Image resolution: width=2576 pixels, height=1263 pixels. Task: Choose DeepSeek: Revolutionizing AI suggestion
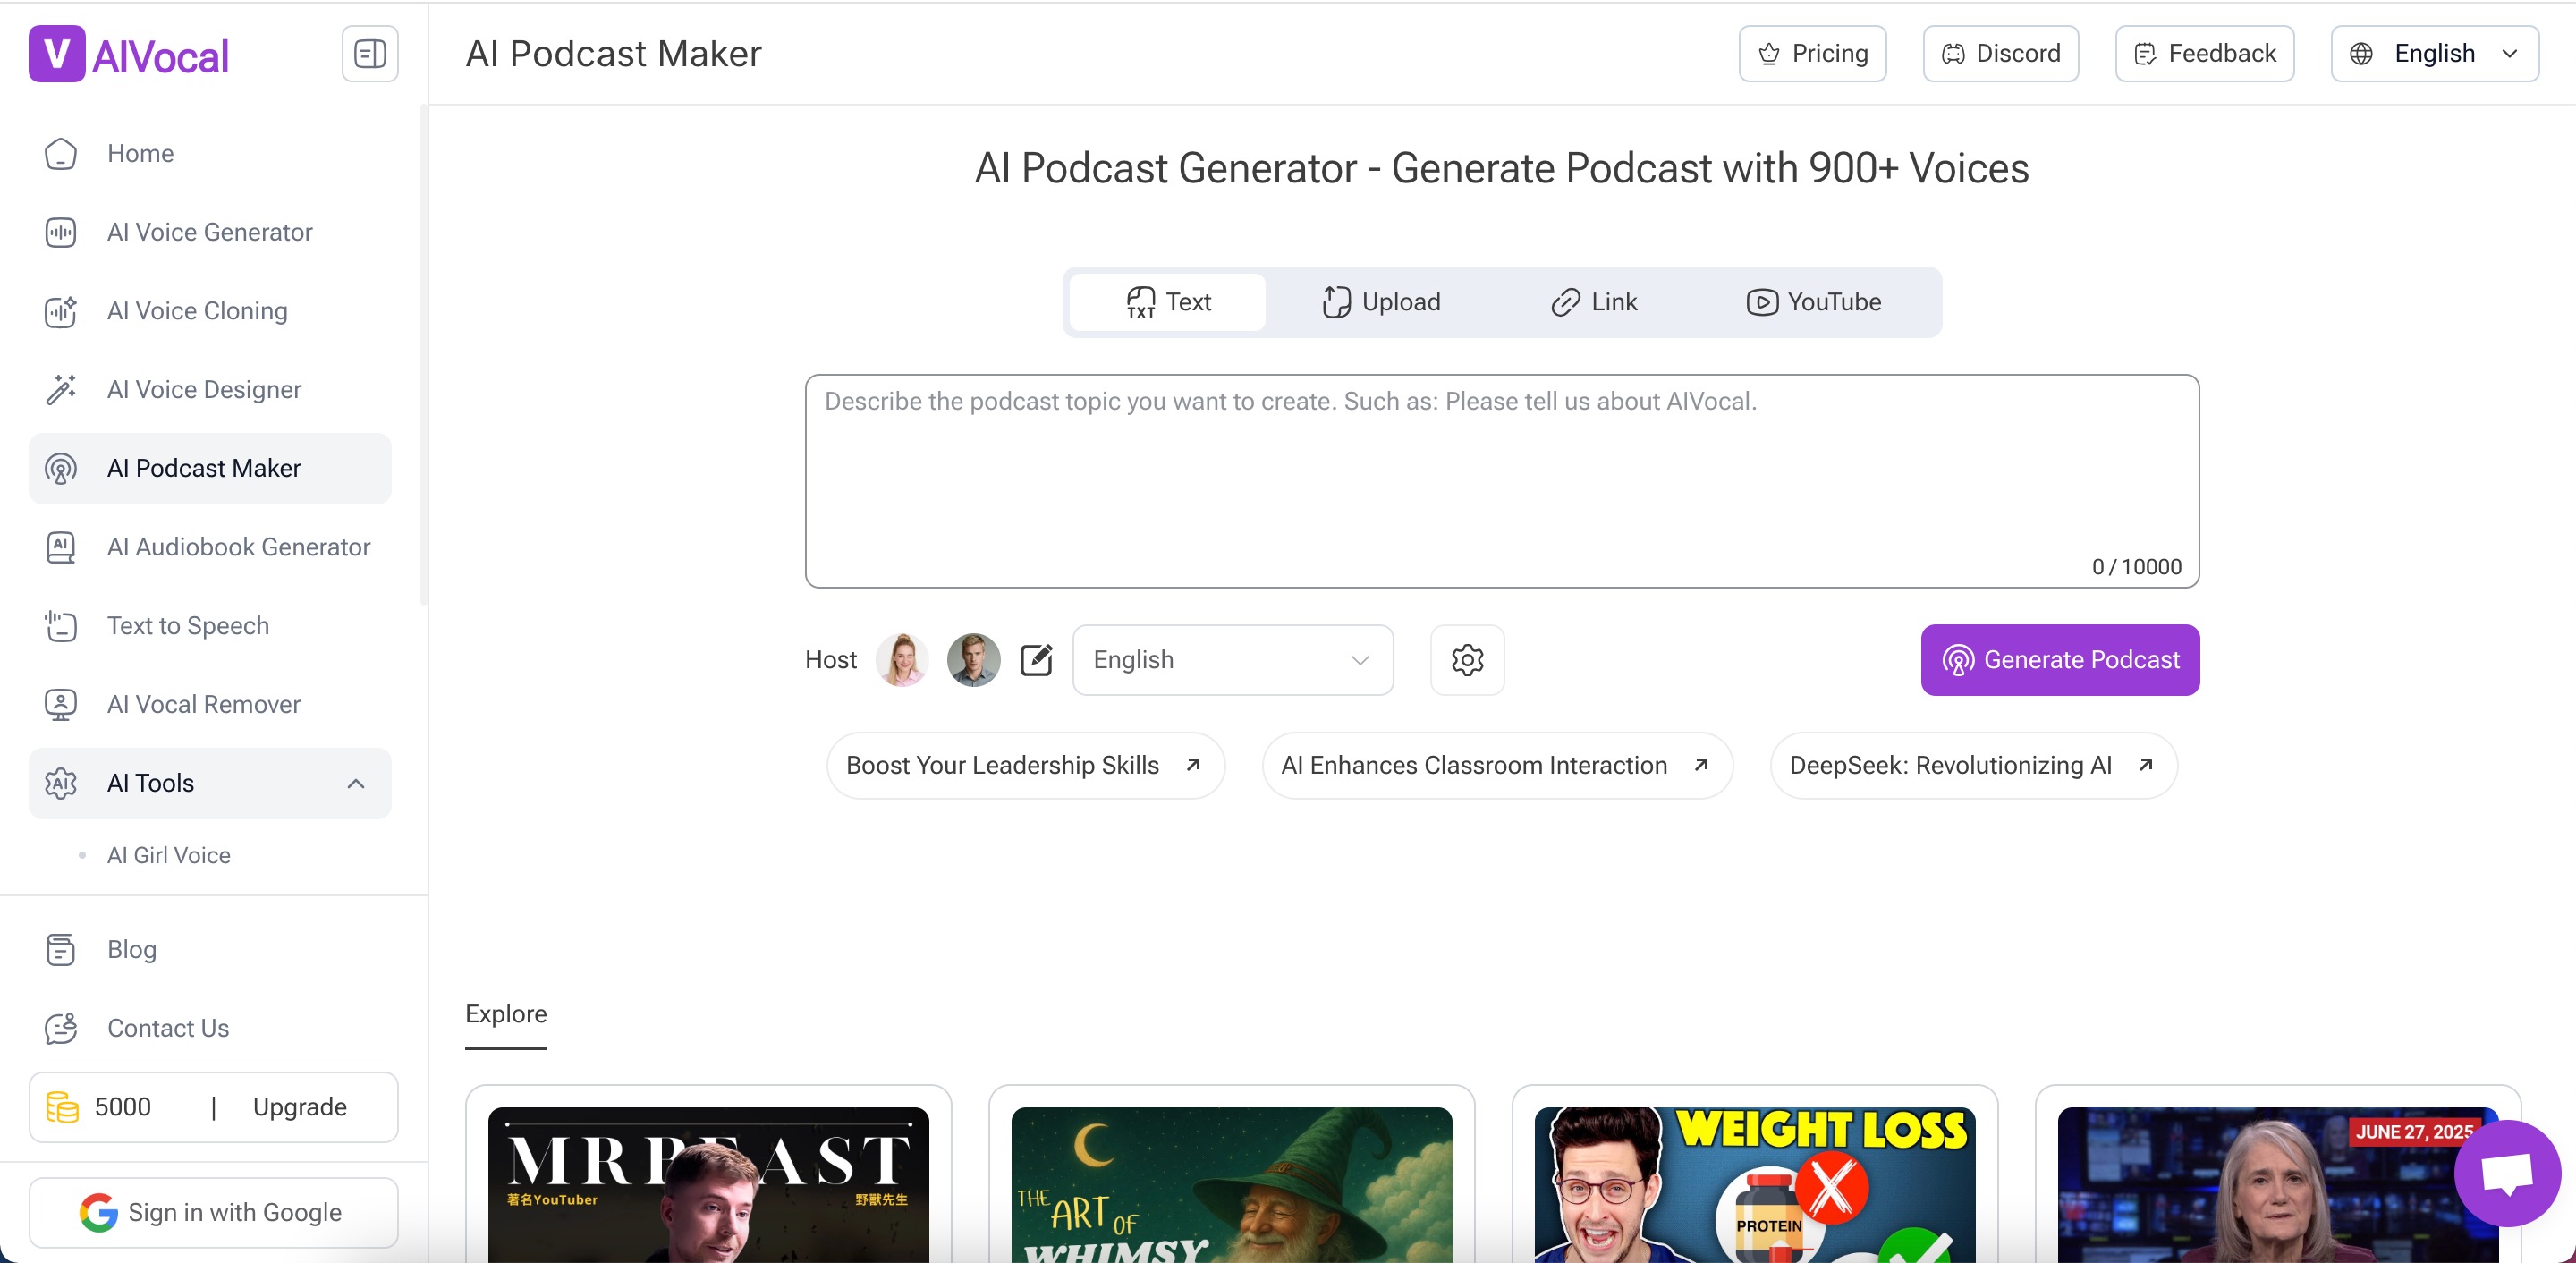point(1973,765)
